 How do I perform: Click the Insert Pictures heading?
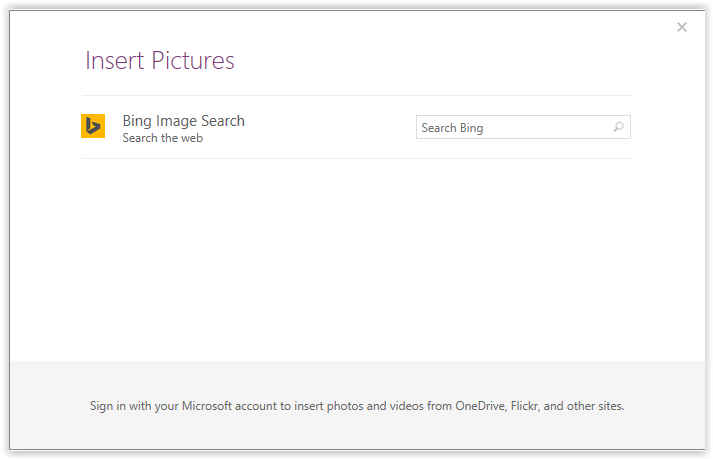click(x=160, y=61)
